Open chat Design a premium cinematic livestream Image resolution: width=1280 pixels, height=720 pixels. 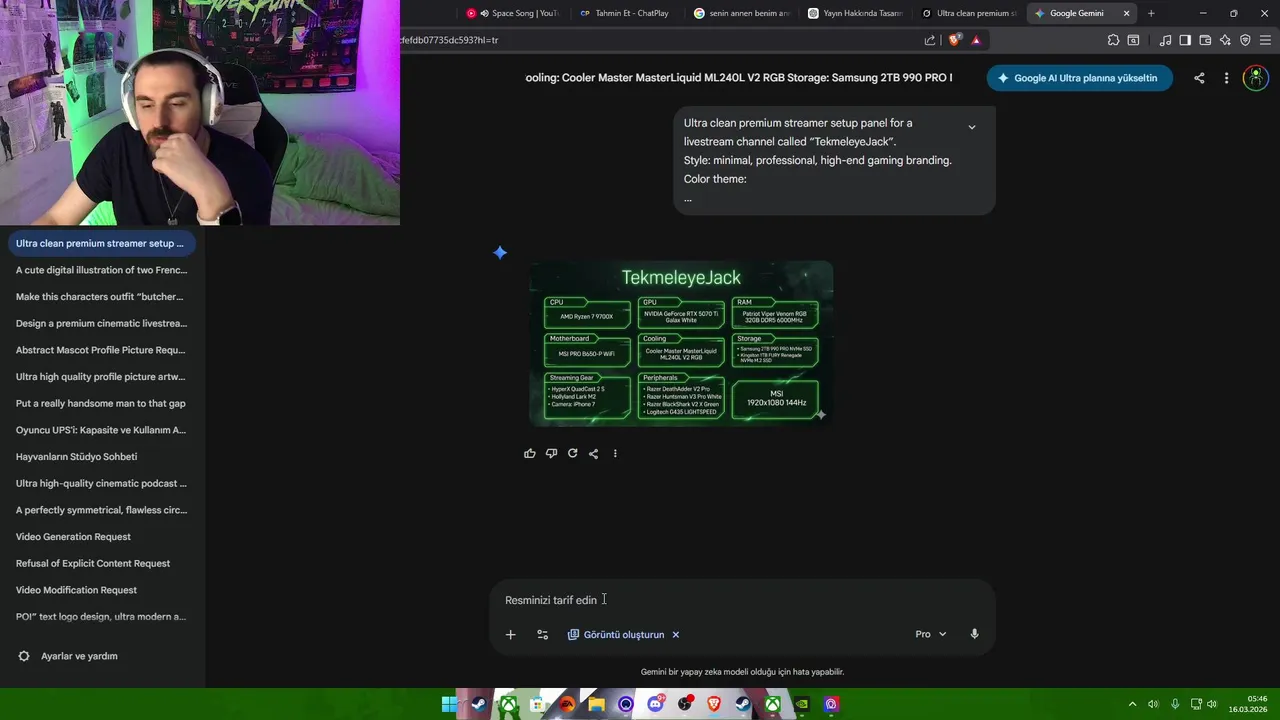coord(102,323)
